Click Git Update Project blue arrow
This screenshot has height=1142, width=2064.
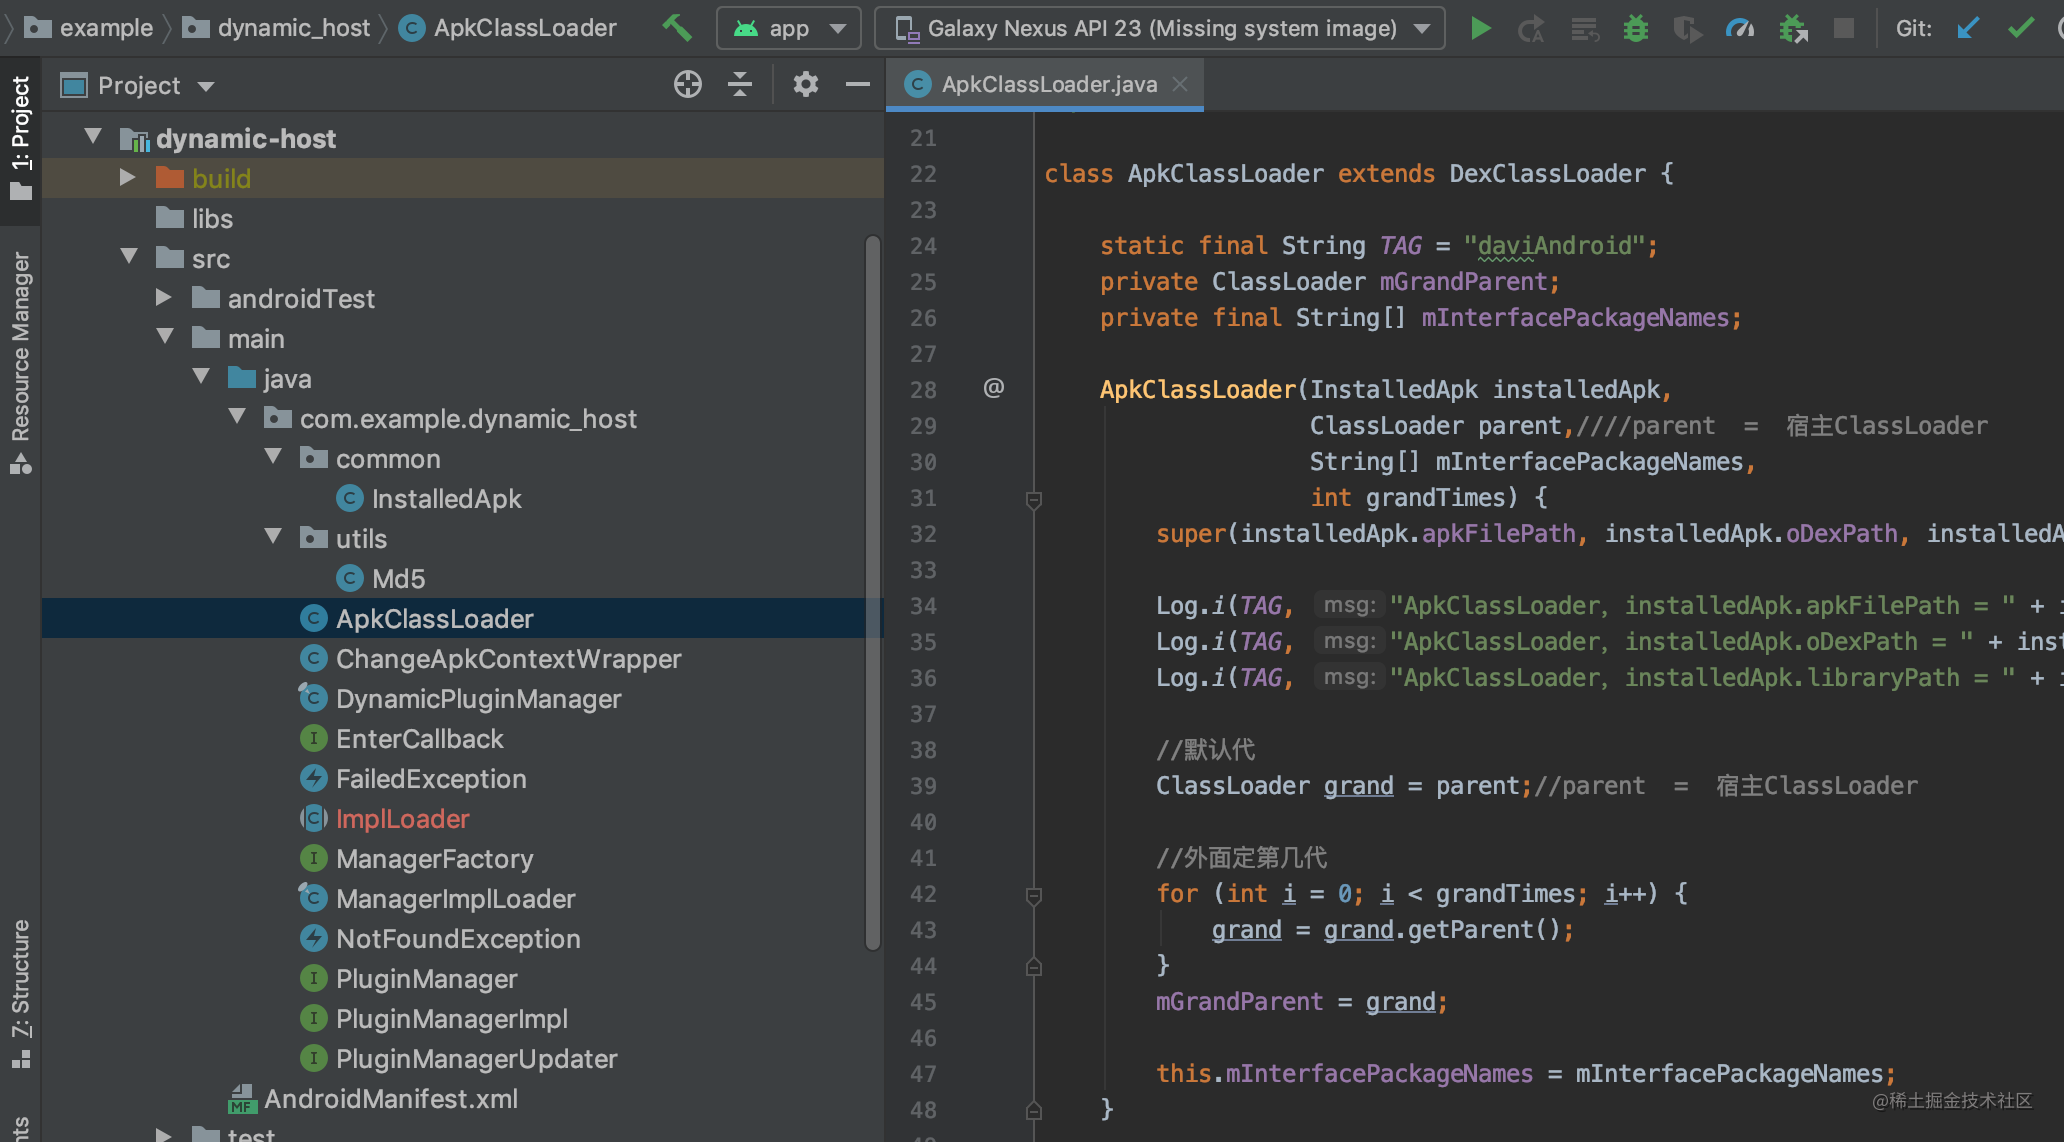pos(1967,28)
